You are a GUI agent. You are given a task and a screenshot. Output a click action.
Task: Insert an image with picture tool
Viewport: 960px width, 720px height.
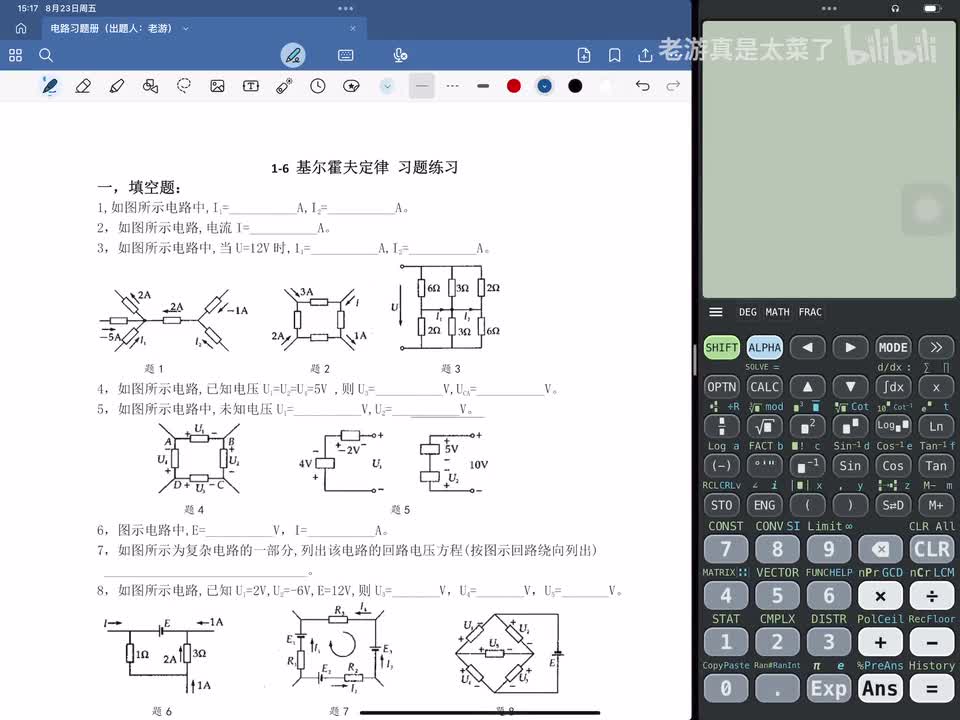tap(217, 86)
